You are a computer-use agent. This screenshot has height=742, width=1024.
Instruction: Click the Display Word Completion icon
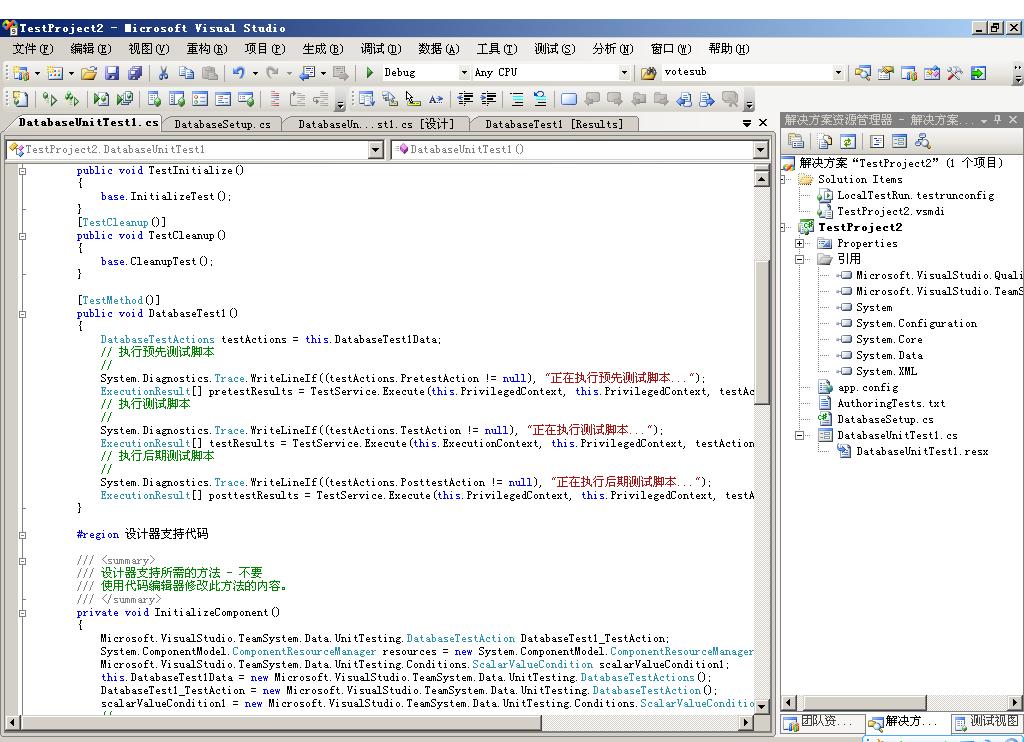(x=436, y=99)
